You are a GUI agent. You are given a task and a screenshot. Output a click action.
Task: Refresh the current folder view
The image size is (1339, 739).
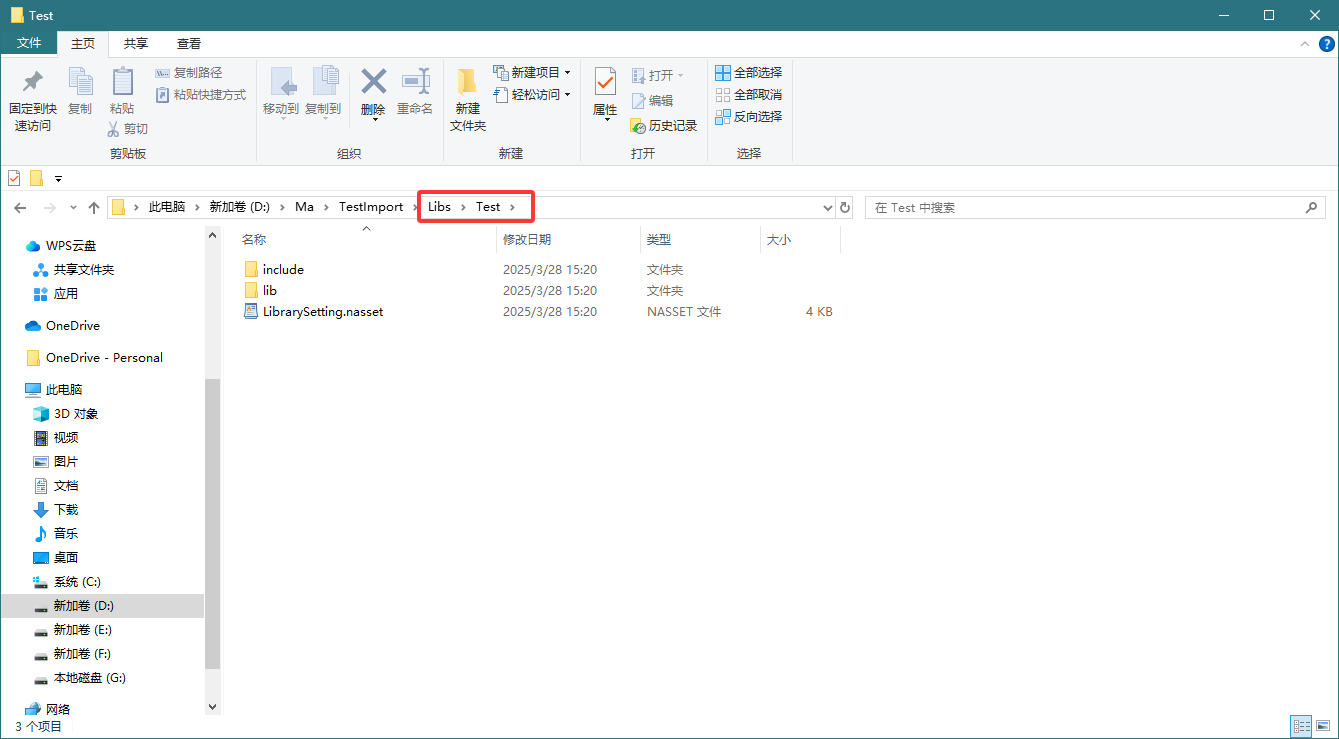(845, 207)
